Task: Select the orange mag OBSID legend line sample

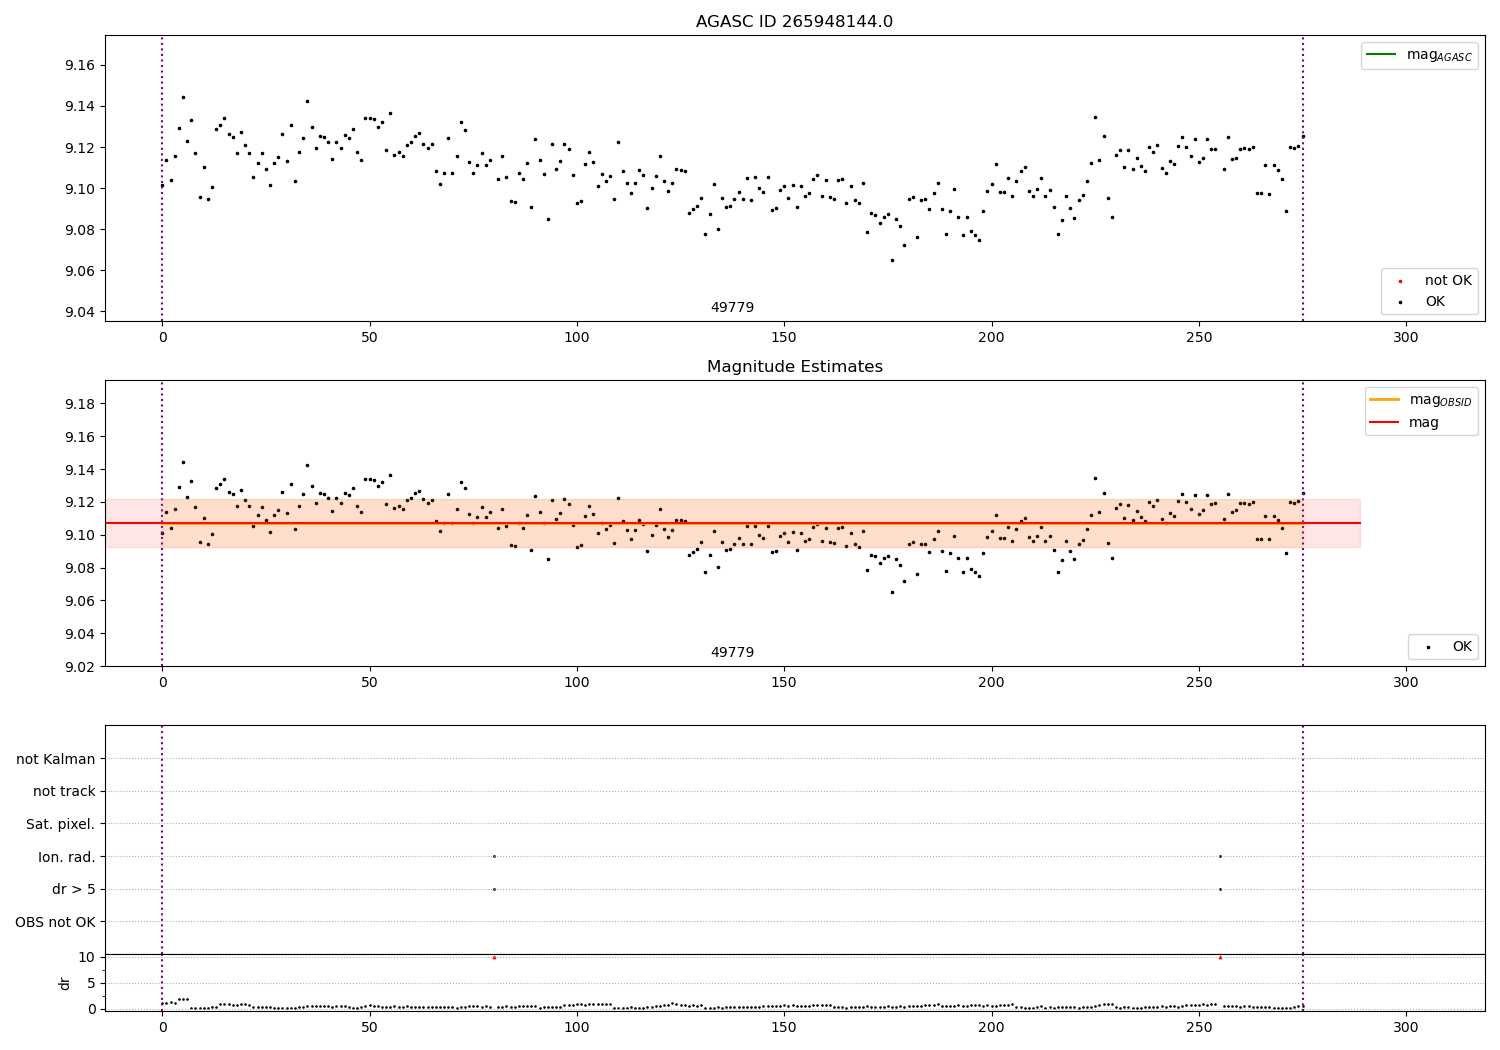Action: (1385, 400)
